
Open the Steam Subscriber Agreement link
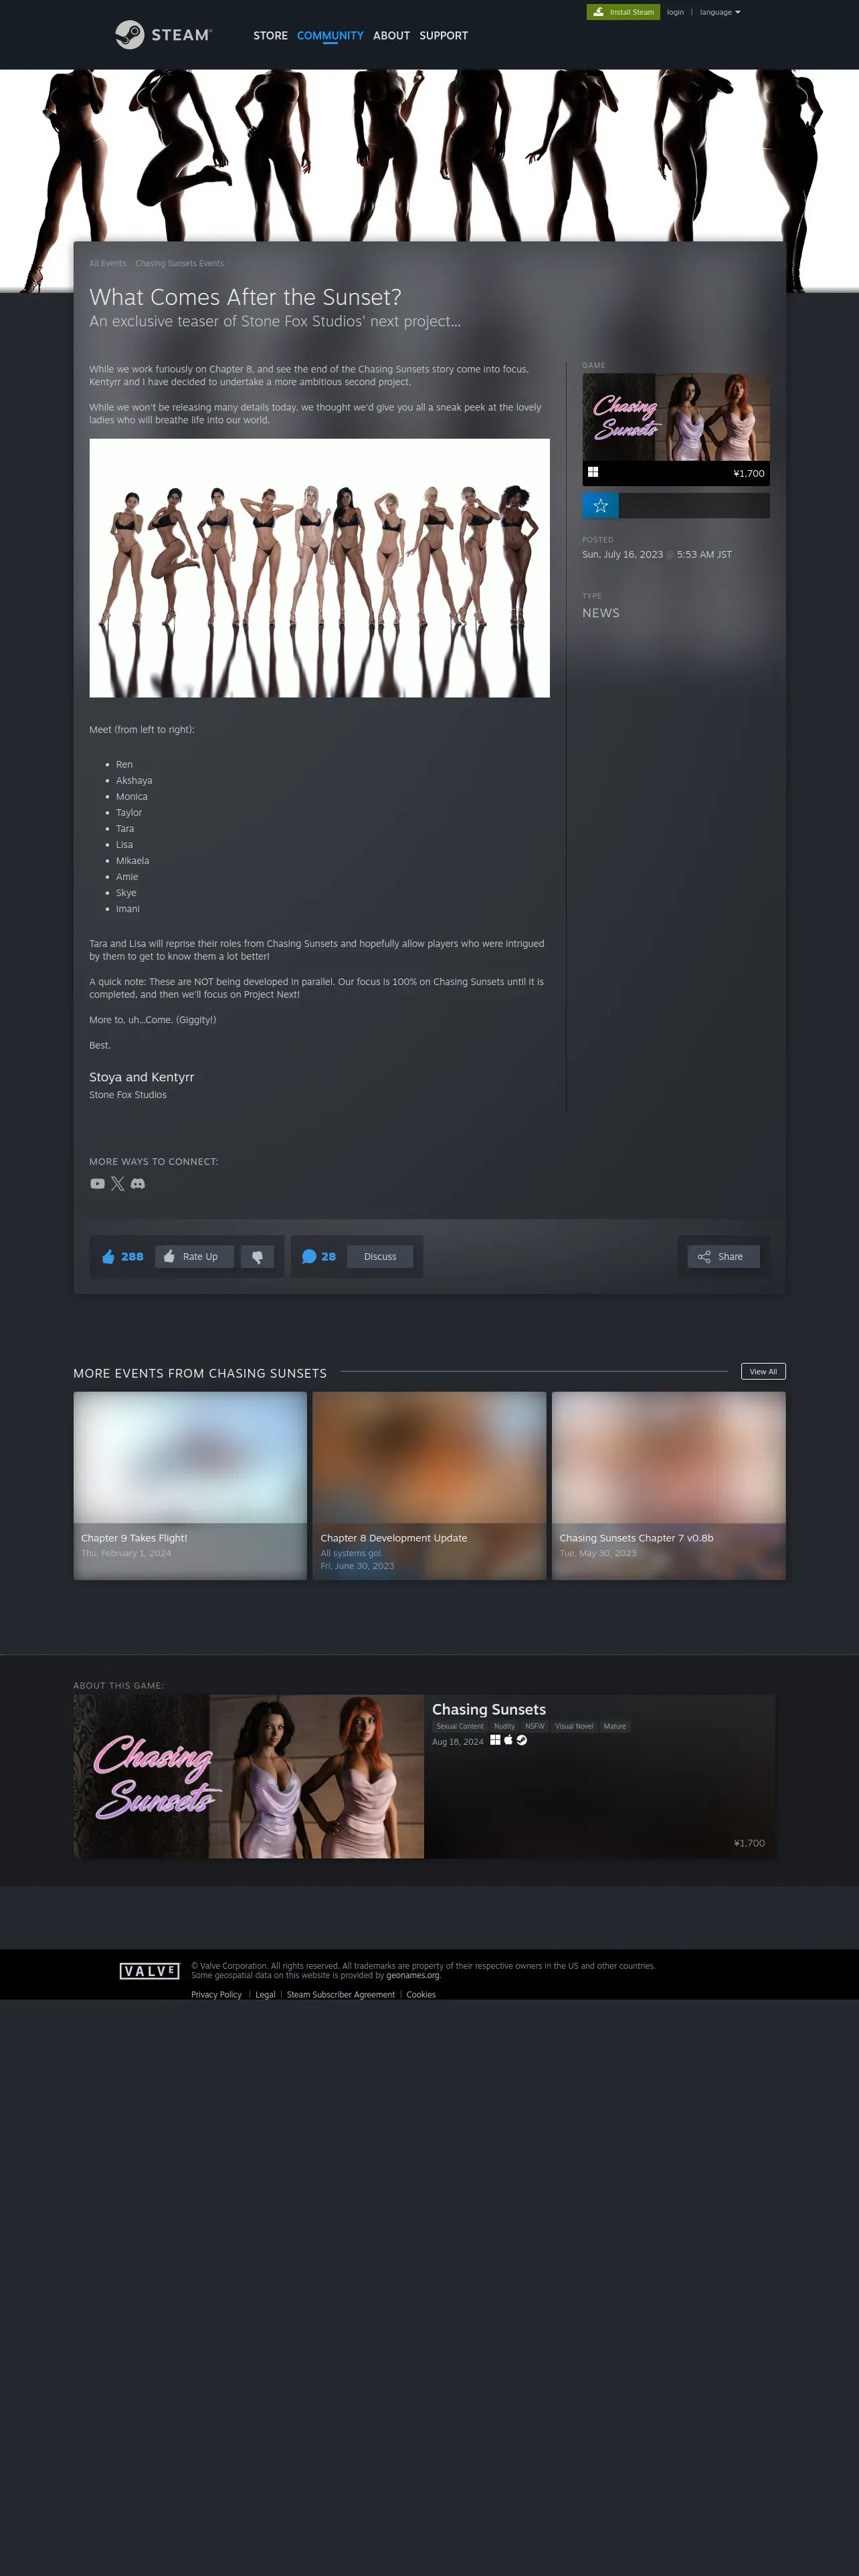[x=341, y=1995]
